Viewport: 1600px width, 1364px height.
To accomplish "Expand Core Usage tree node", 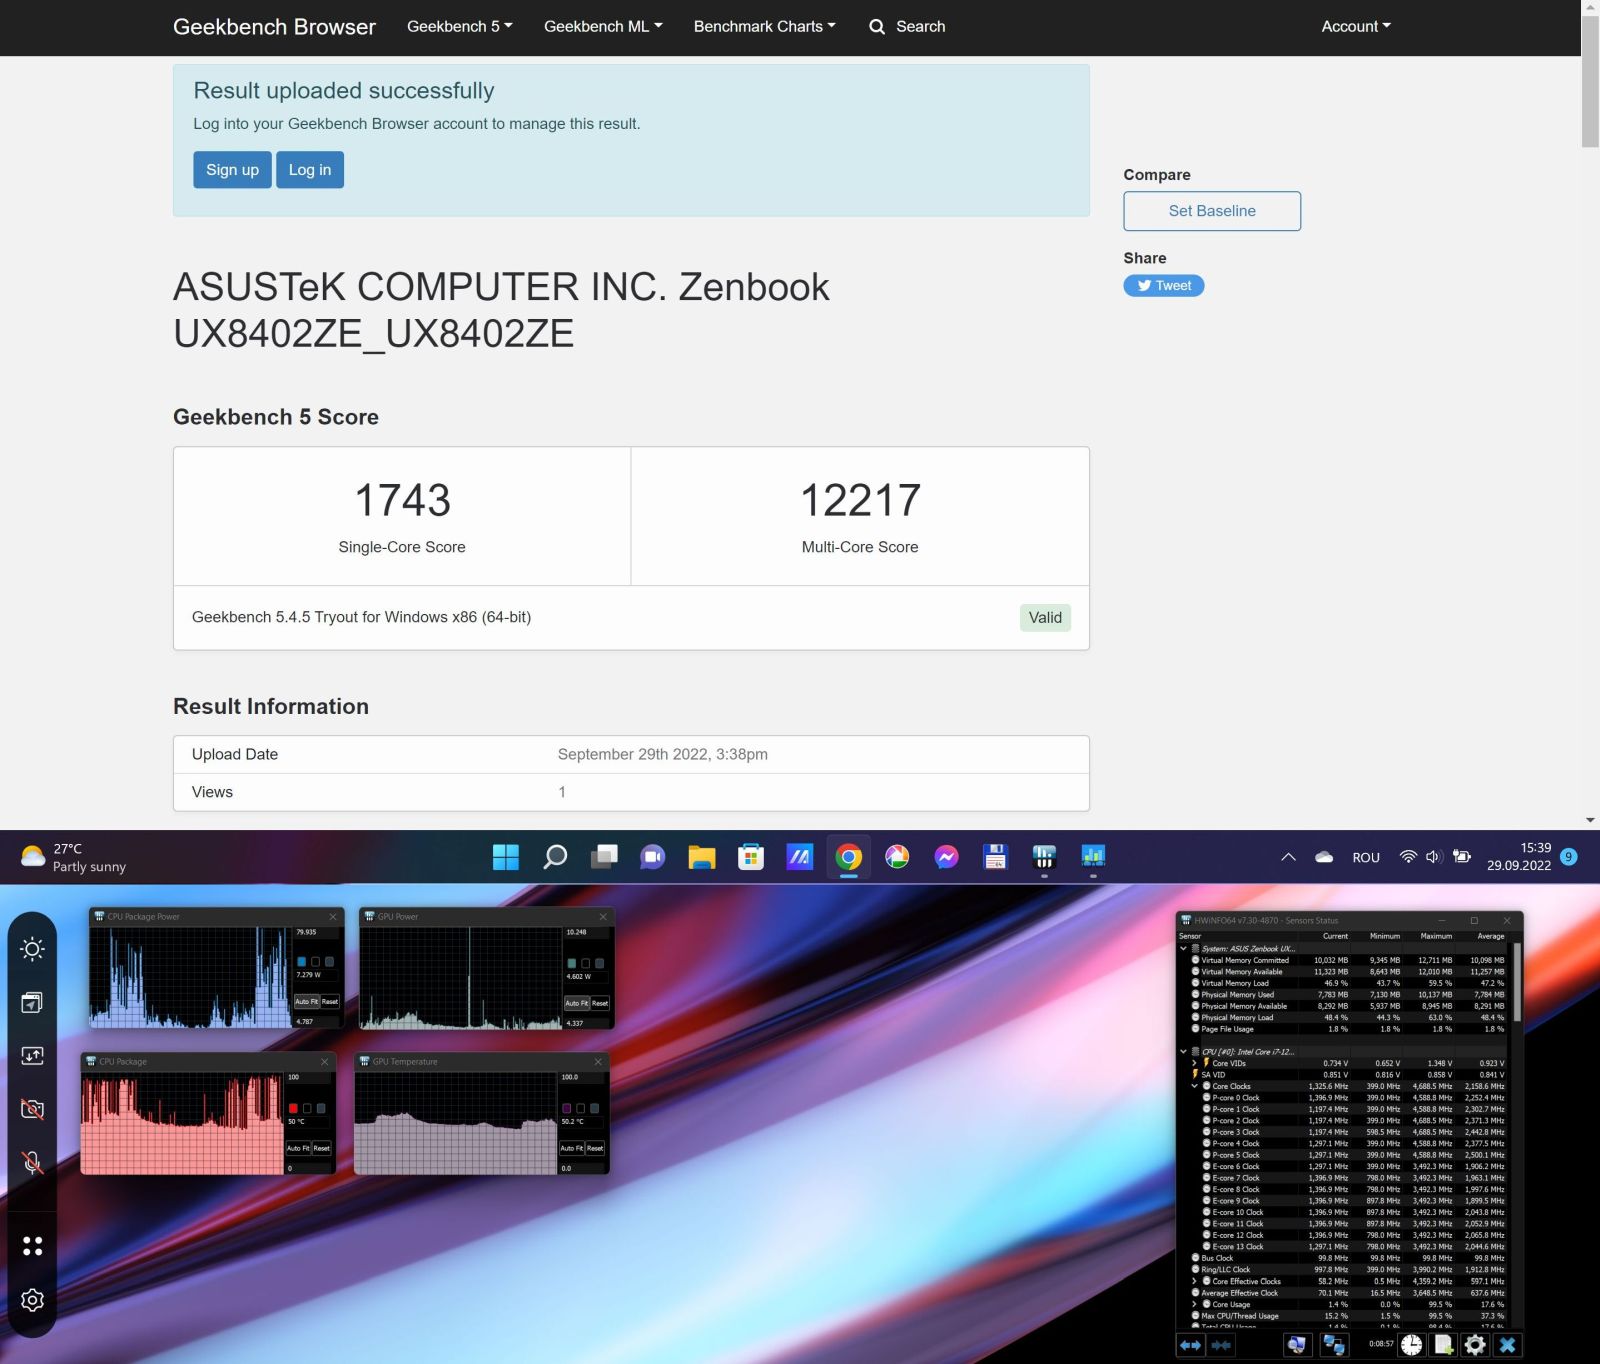I will pos(1194,1304).
